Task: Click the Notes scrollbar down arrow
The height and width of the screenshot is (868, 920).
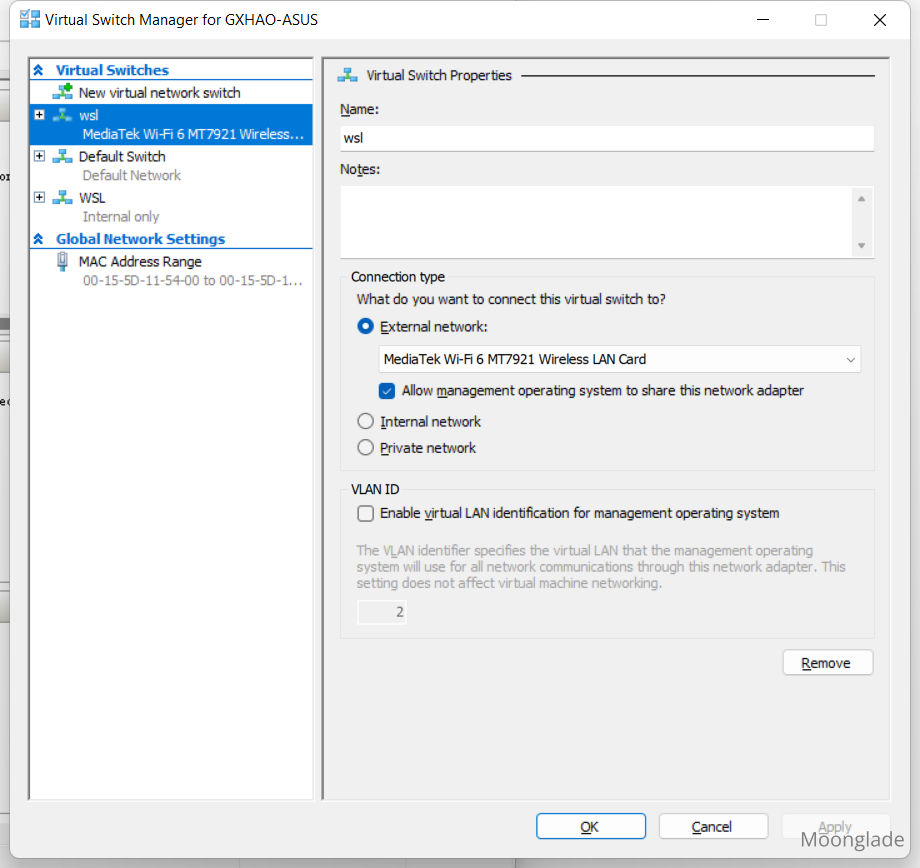Action: (861, 246)
